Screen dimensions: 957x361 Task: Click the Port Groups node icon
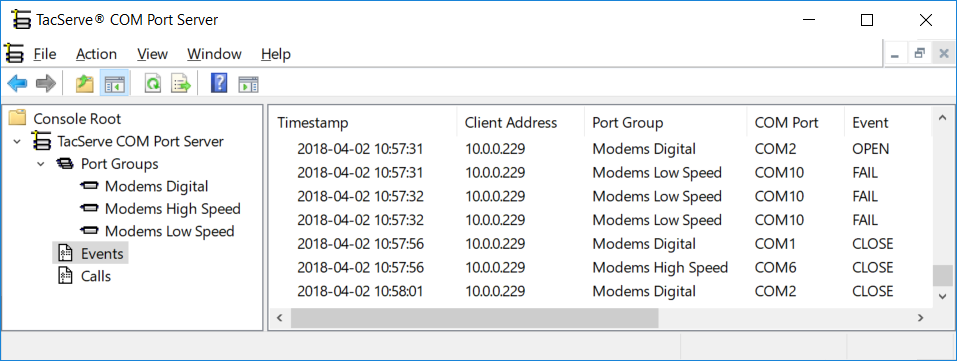click(65, 164)
